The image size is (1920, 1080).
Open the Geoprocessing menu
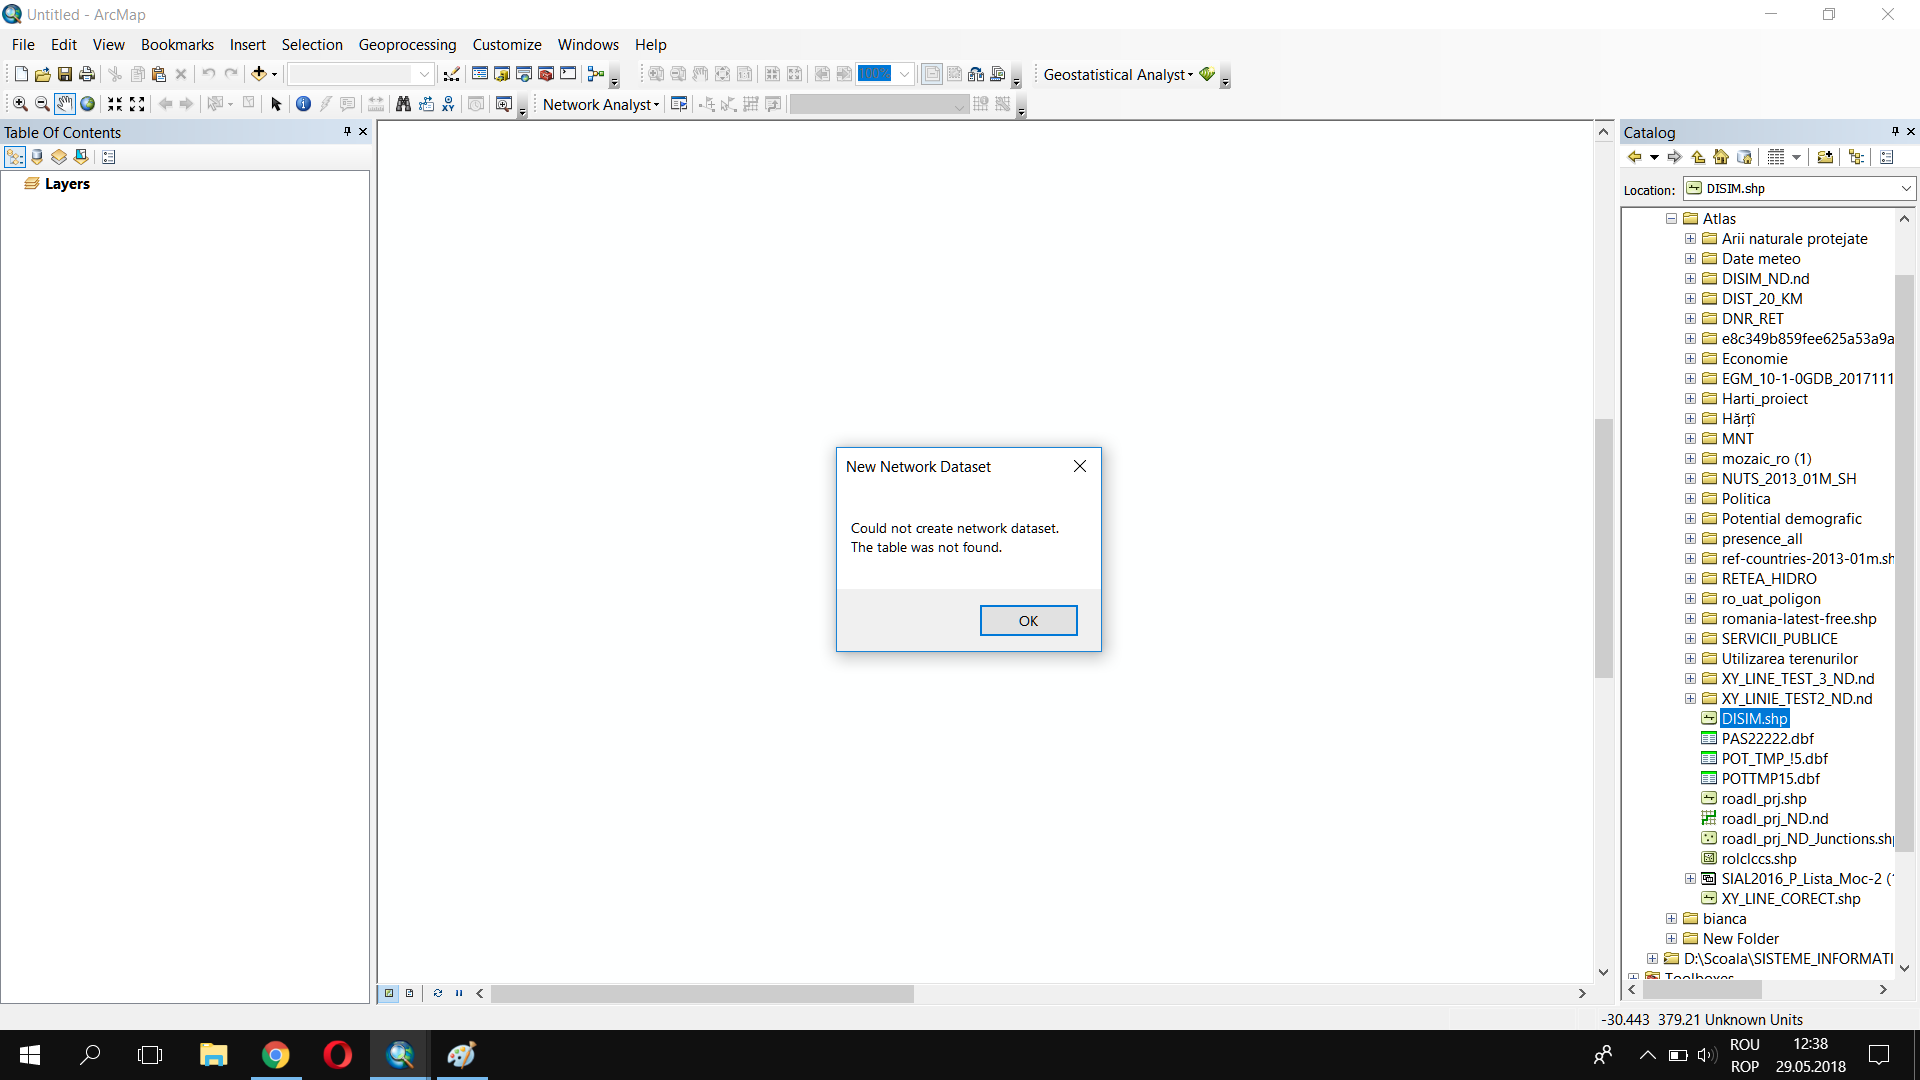tap(407, 45)
